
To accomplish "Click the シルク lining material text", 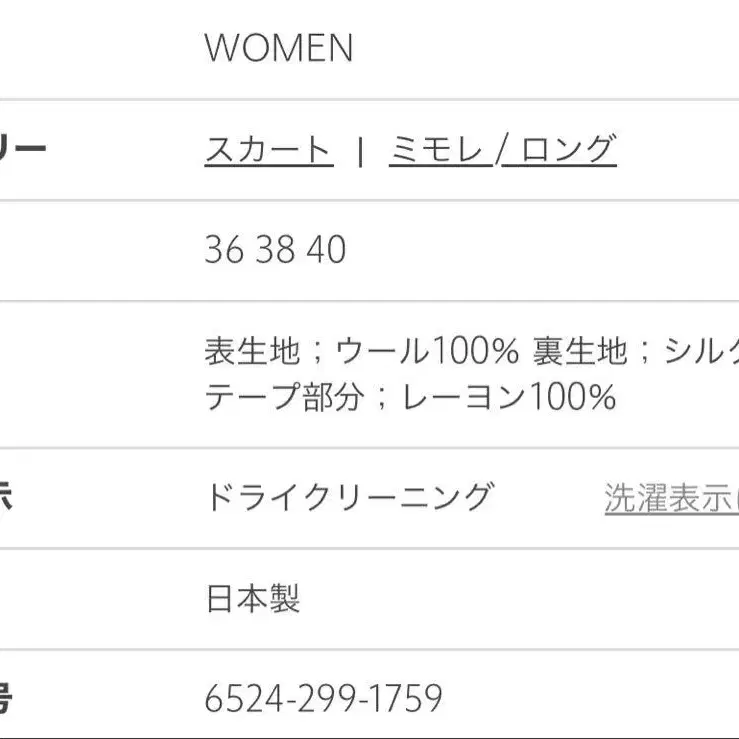I will pos(700,351).
